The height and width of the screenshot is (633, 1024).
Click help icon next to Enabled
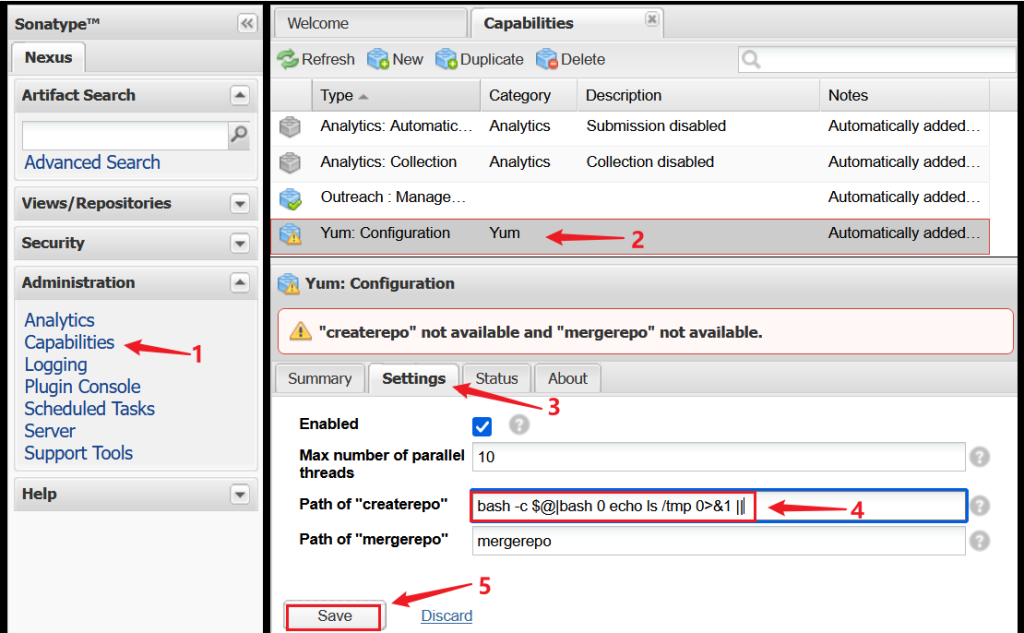(519, 425)
